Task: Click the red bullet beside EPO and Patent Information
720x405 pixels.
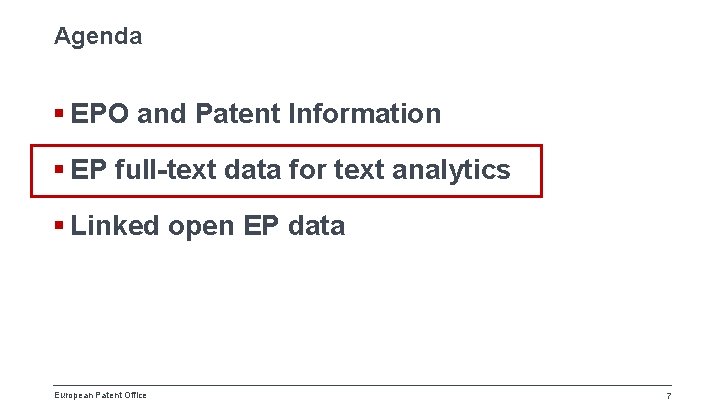Action: tap(59, 113)
